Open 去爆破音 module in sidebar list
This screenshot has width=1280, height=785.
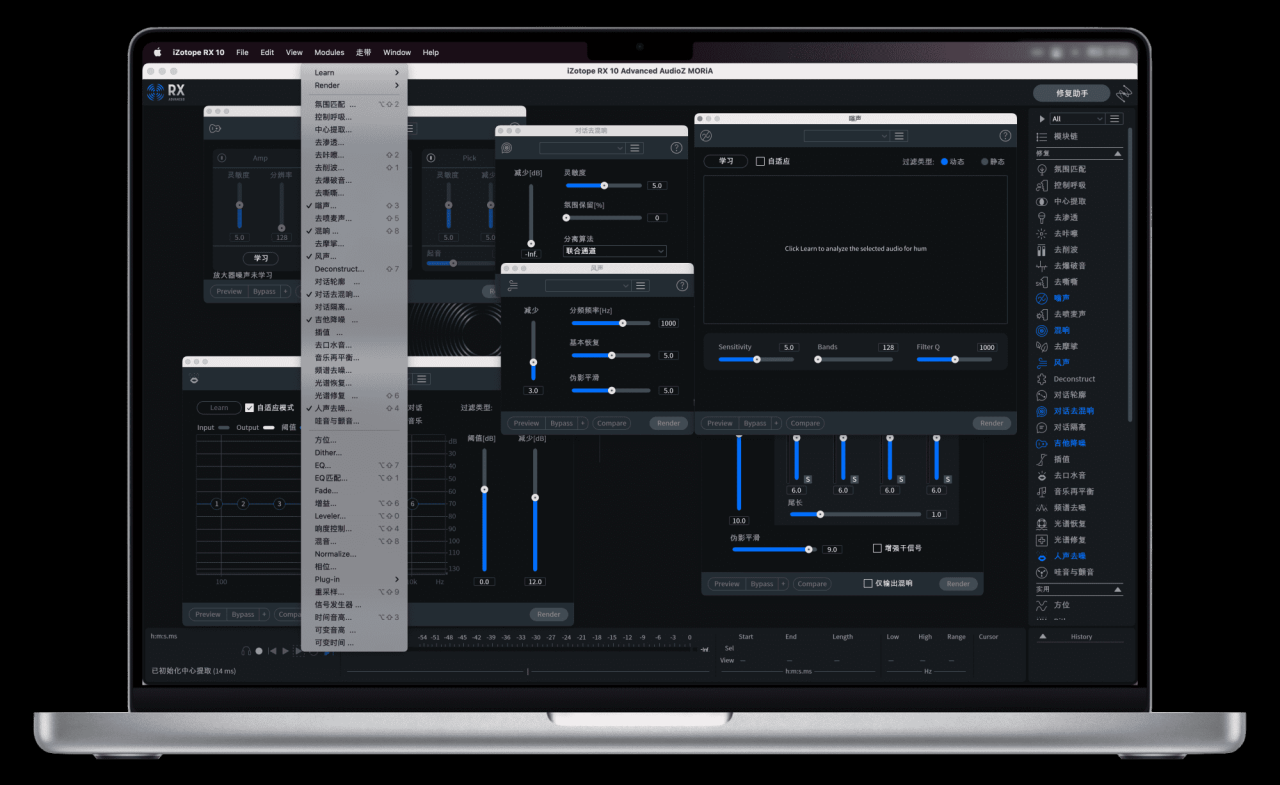1069,266
